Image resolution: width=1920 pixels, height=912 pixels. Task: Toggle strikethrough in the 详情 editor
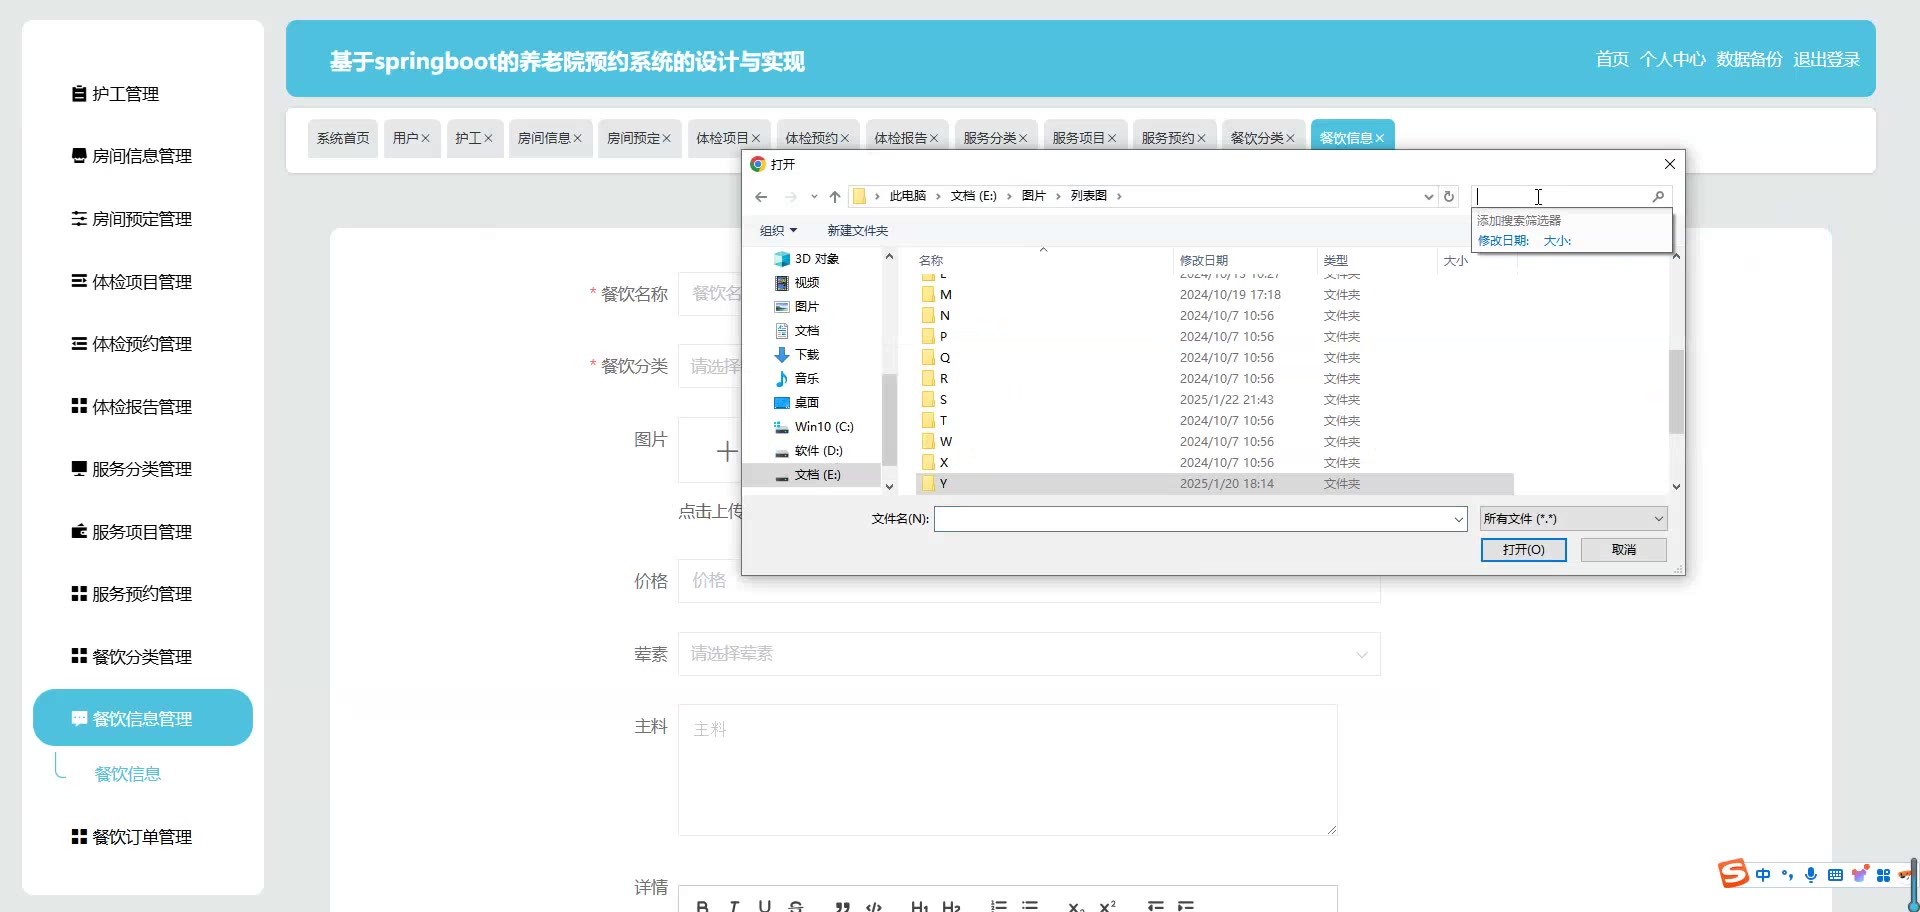coord(796,906)
